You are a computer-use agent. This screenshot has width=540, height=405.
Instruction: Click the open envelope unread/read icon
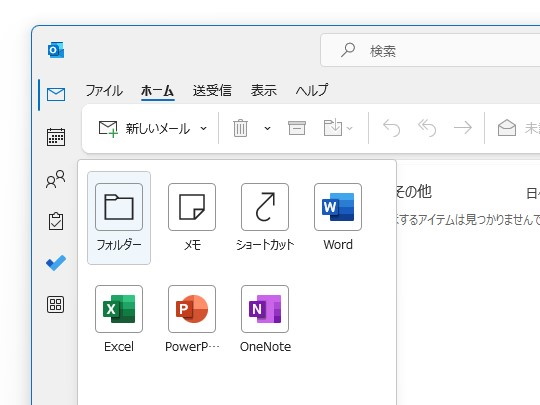507,128
